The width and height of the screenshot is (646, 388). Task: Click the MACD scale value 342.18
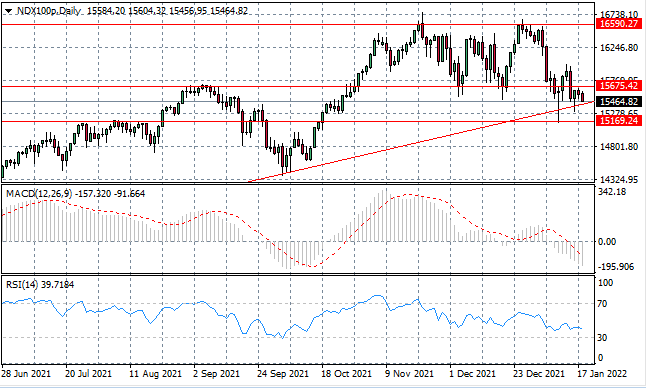[x=612, y=192]
